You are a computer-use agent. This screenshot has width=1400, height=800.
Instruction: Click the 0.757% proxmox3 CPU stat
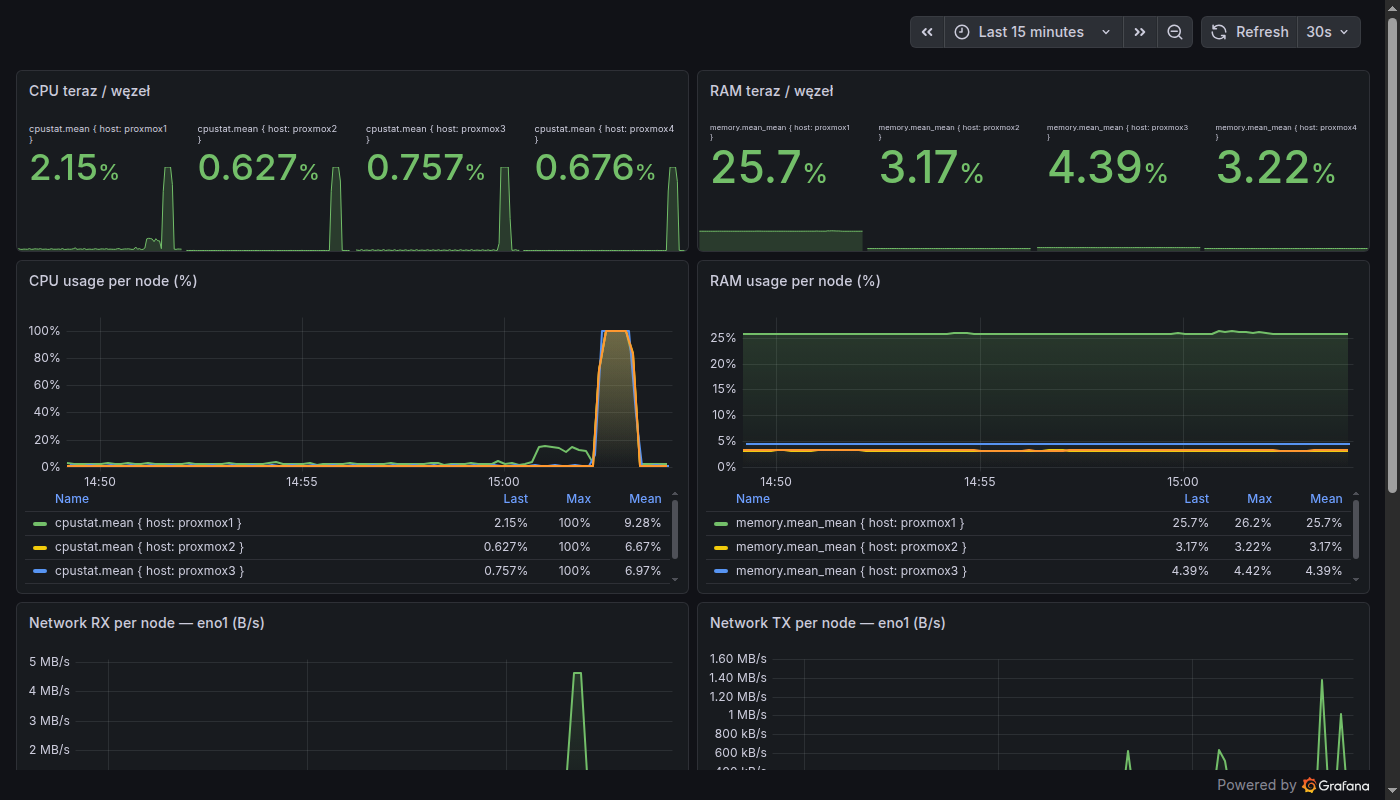426,169
